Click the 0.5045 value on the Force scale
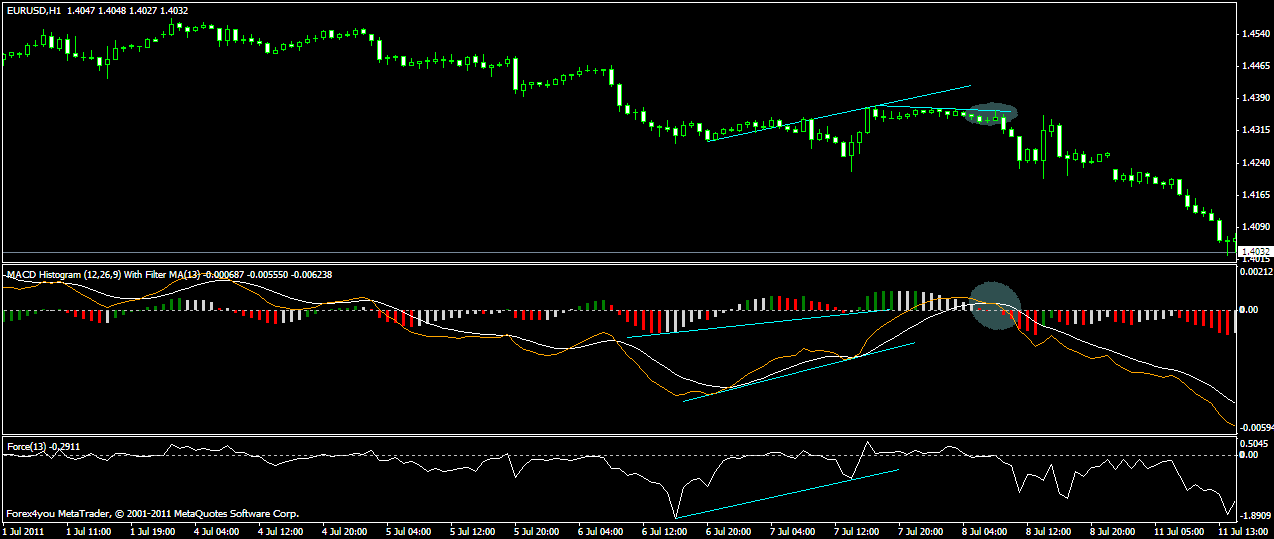Viewport: 1274px width, 539px height. [x=1253, y=443]
